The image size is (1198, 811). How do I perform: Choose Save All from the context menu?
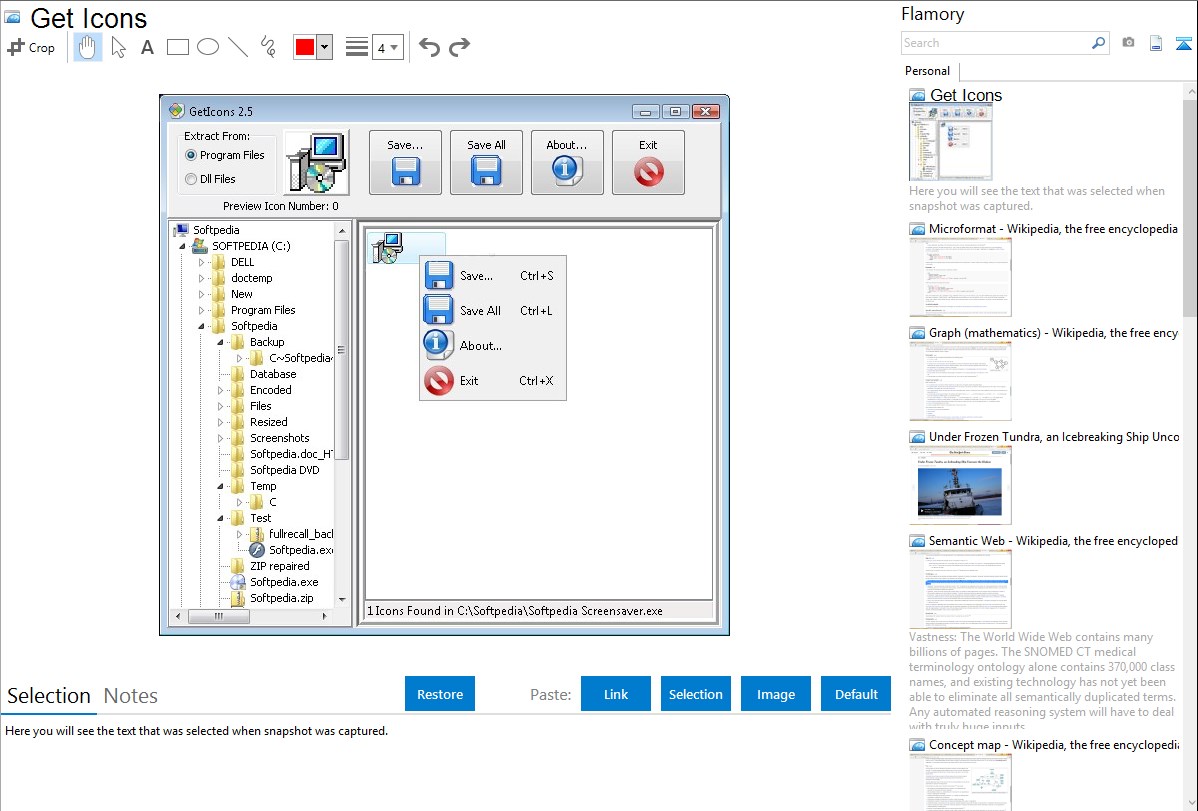click(x=493, y=310)
